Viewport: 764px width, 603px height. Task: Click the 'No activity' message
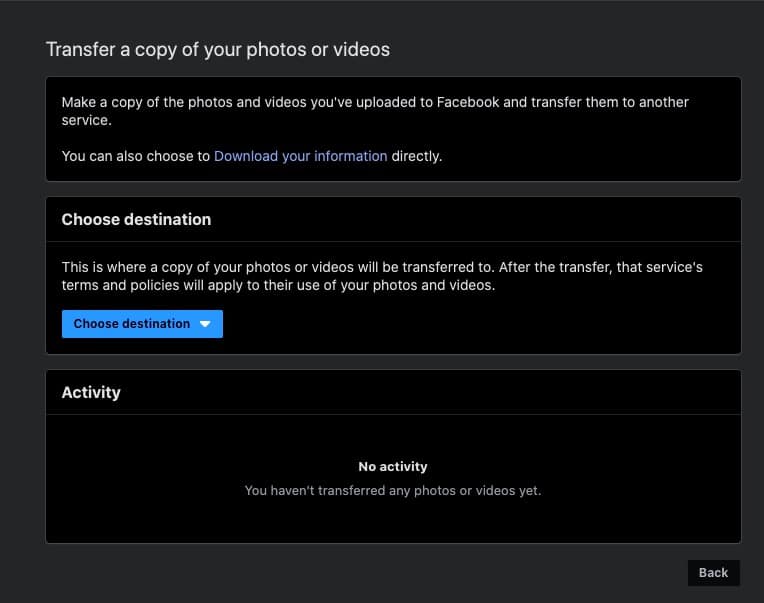point(393,467)
